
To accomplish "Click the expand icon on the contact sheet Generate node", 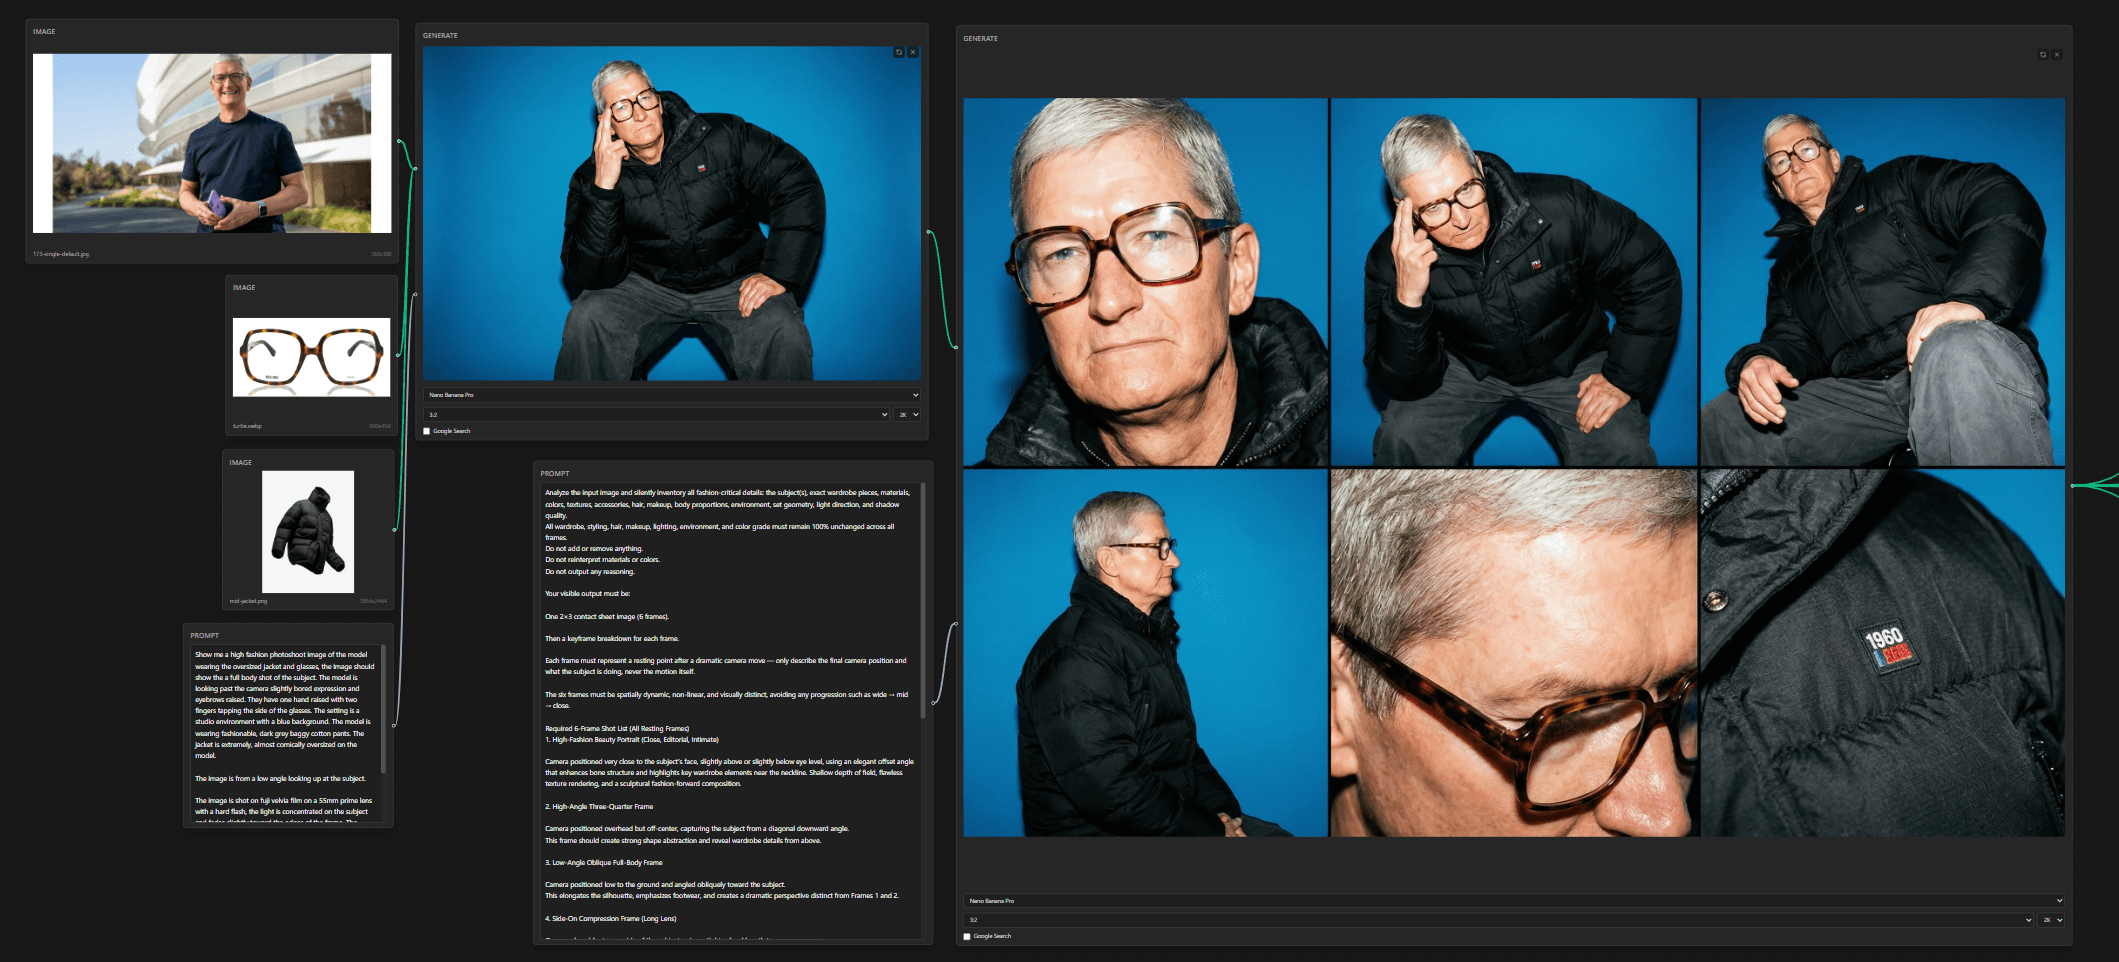I will 2057,55.
